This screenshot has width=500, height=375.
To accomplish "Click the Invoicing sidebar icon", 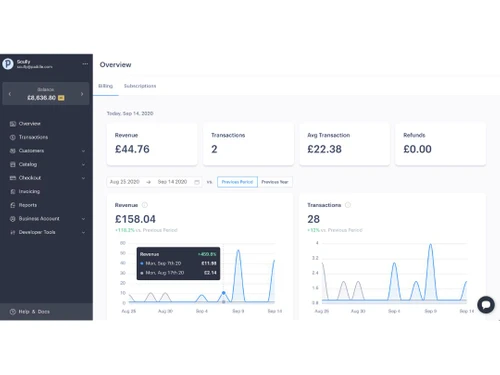I will [x=13, y=192].
